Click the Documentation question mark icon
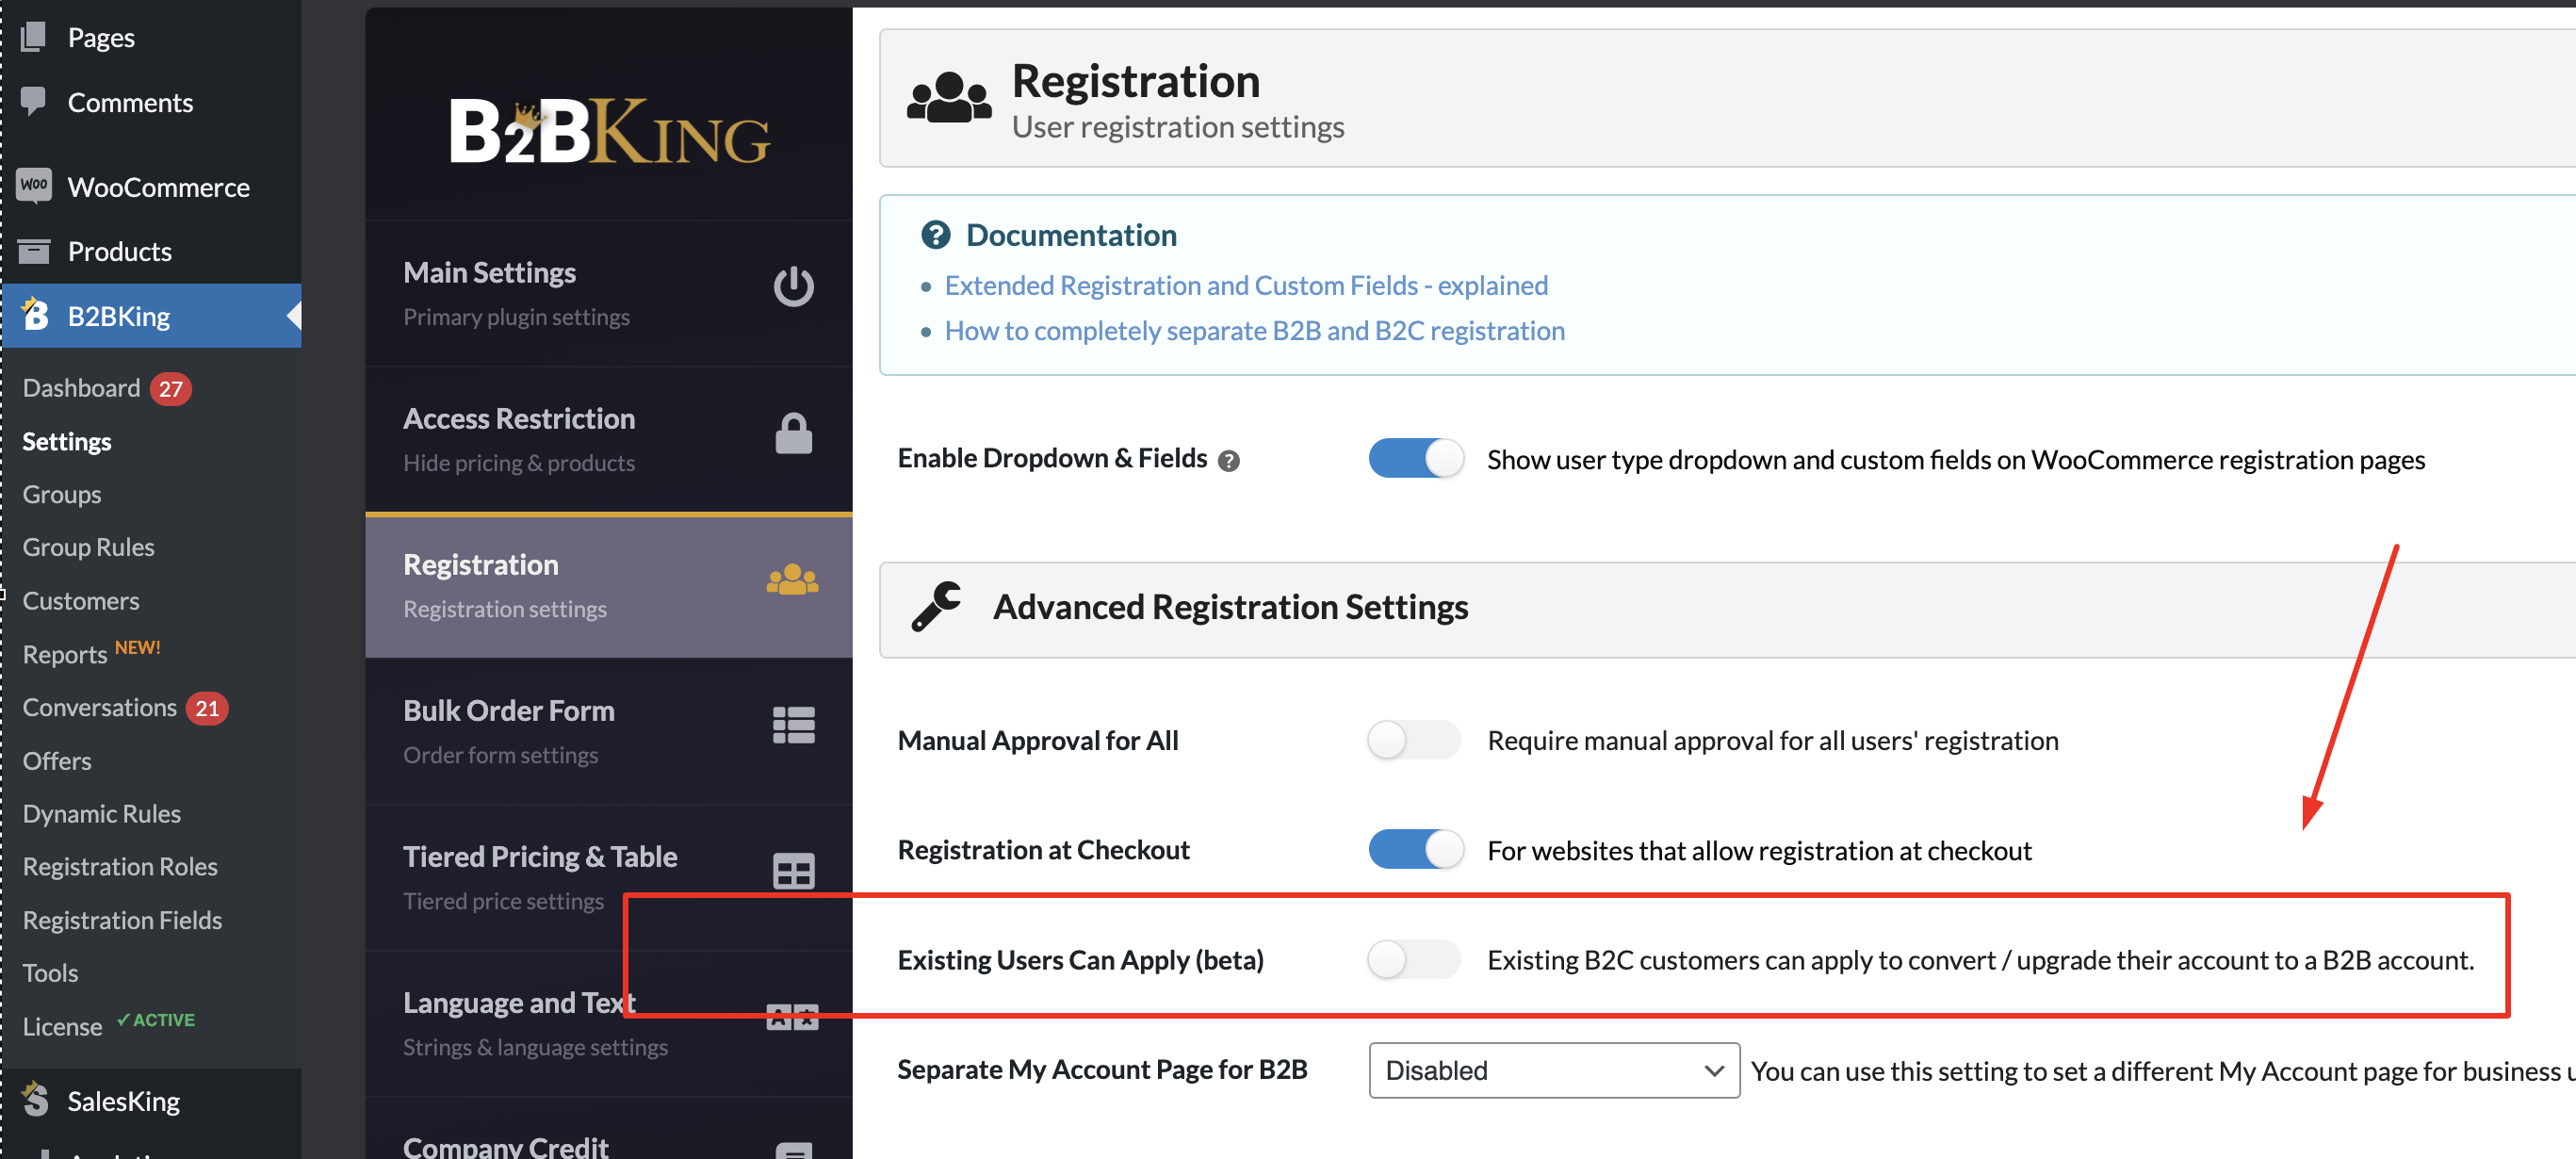The image size is (2576, 1159). [x=935, y=235]
